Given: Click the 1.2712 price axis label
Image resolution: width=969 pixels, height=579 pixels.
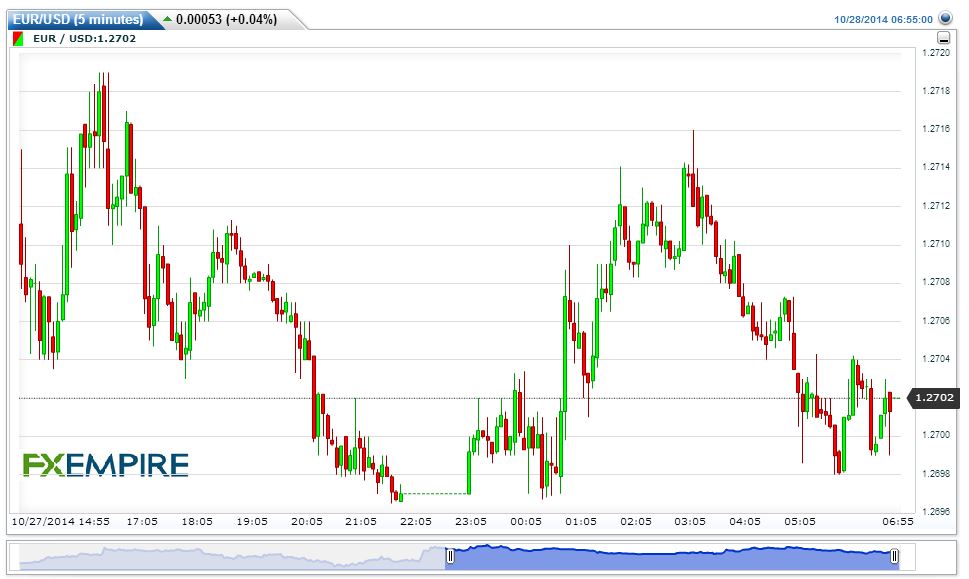Looking at the screenshot, I should (936, 206).
